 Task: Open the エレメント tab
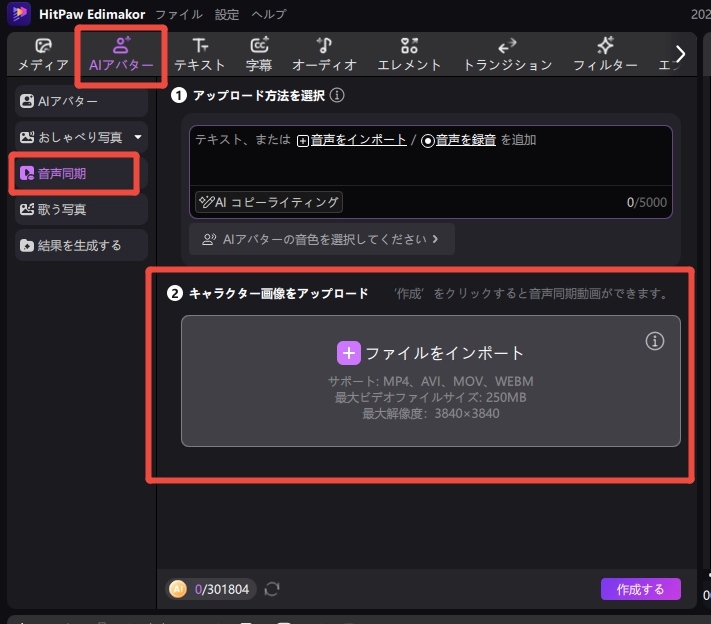pos(409,55)
